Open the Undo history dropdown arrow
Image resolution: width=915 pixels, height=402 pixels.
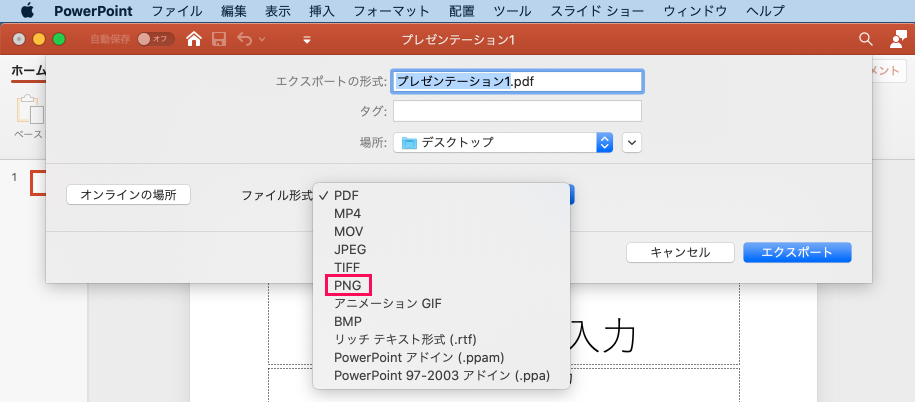click(x=261, y=39)
